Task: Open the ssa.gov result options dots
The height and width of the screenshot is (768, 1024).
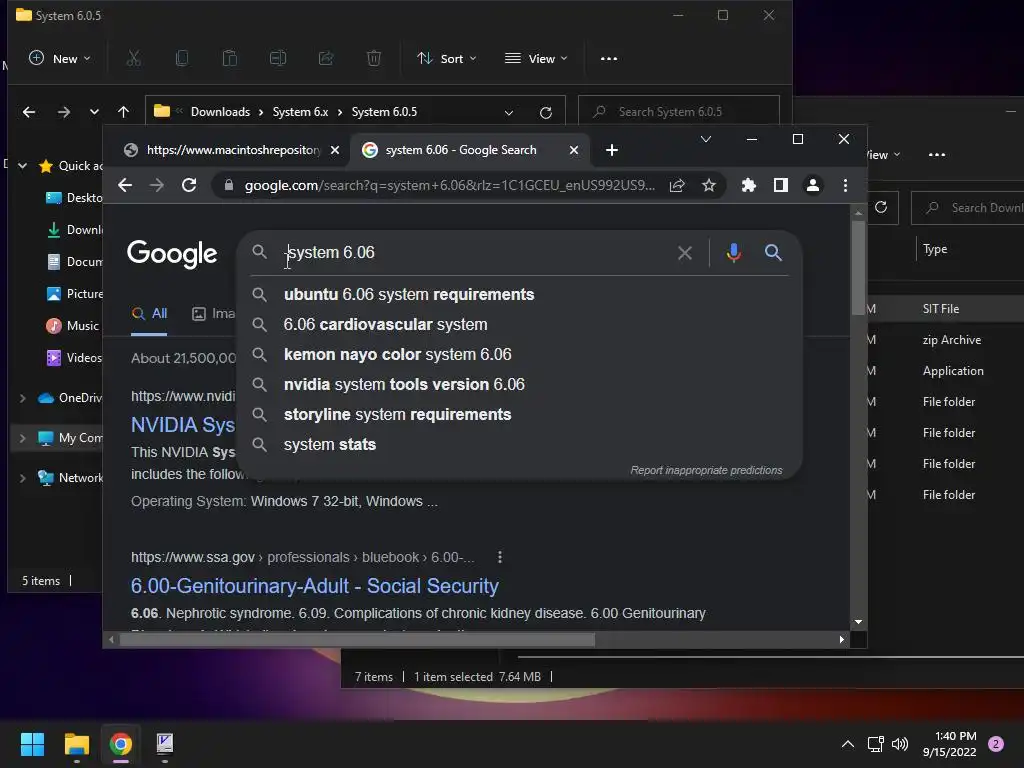Action: (500, 557)
